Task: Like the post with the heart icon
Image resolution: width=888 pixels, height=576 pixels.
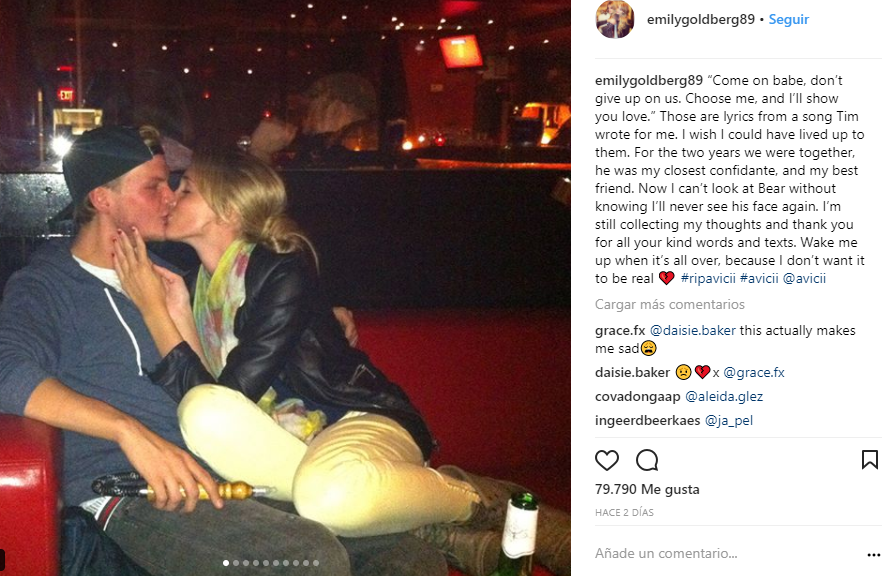Action: (607, 460)
